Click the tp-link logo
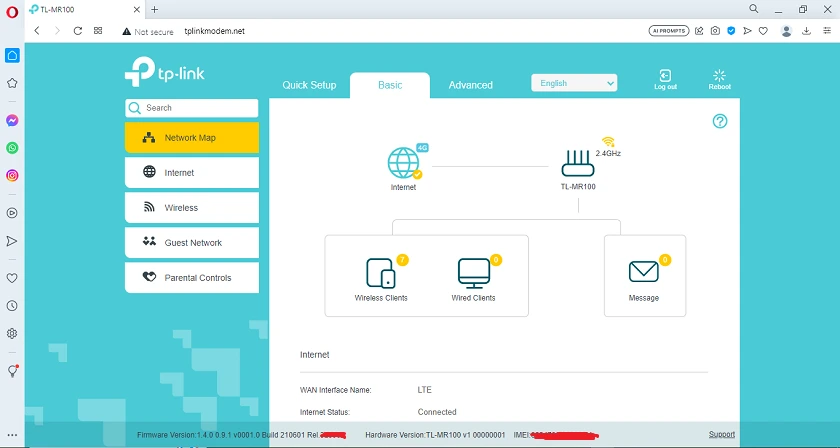Viewport: 840px width, 448px height. click(x=164, y=71)
